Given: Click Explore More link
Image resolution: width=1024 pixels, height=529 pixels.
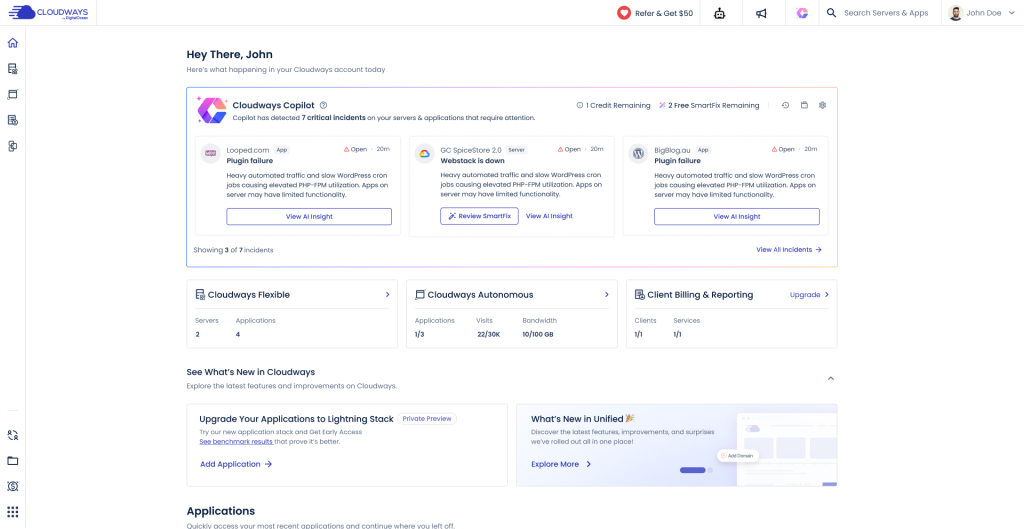Looking at the screenshot, I should [x=562, y=464].
